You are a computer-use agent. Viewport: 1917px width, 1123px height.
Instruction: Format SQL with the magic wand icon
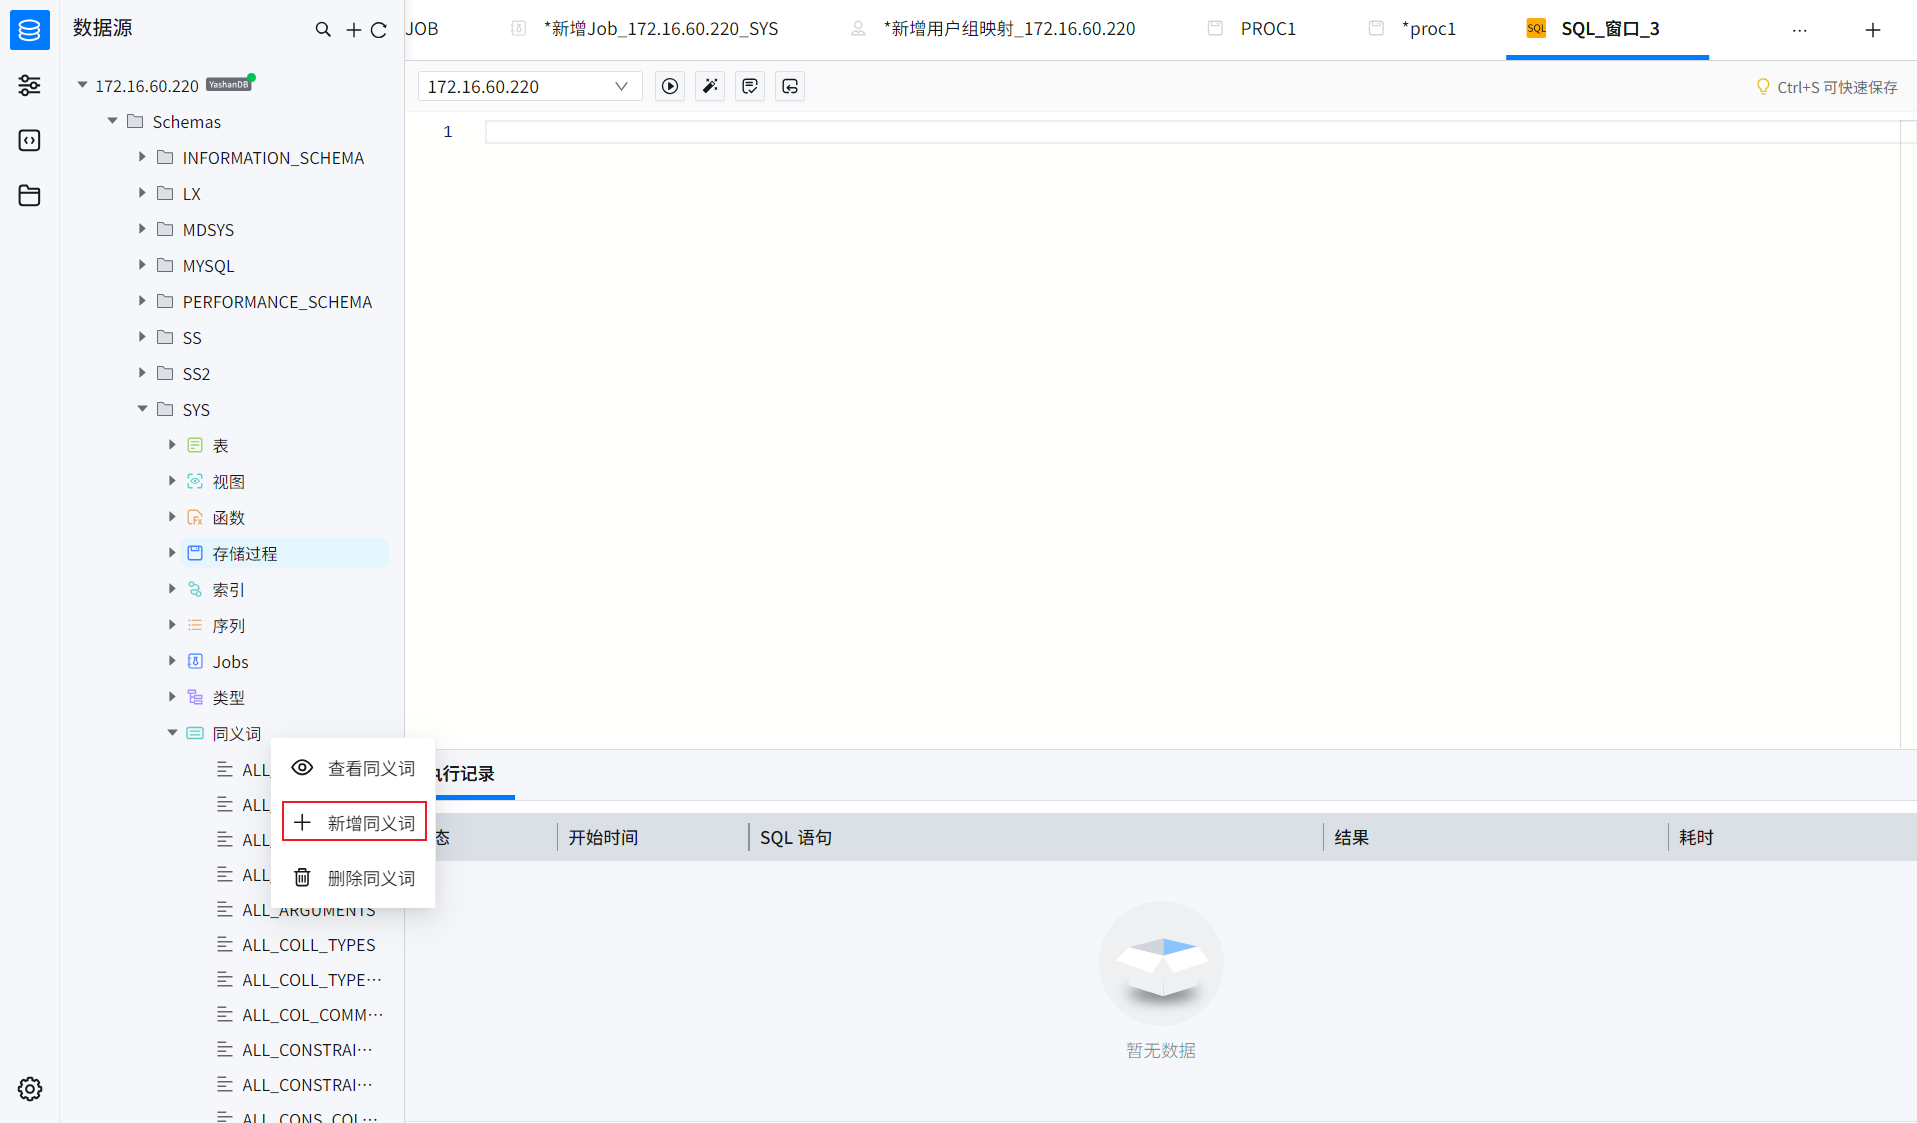tap(710, 87)
